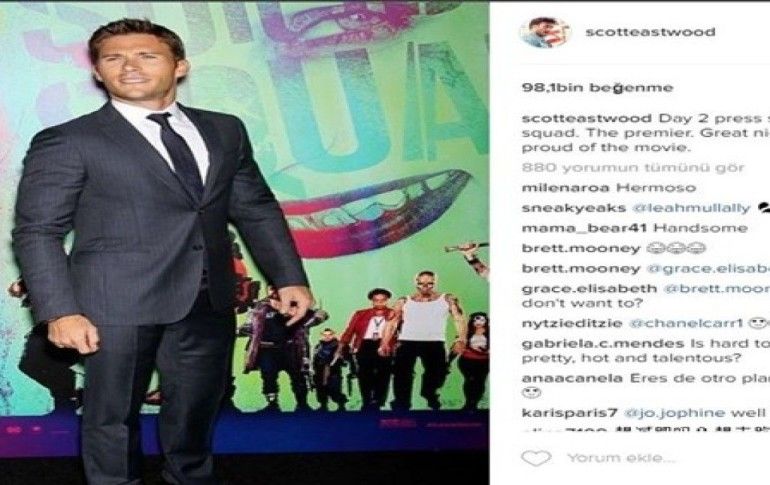Open the gabriela.c.mendes commenter profile
The image size is (770, 485).
click(x=603, y=344)
